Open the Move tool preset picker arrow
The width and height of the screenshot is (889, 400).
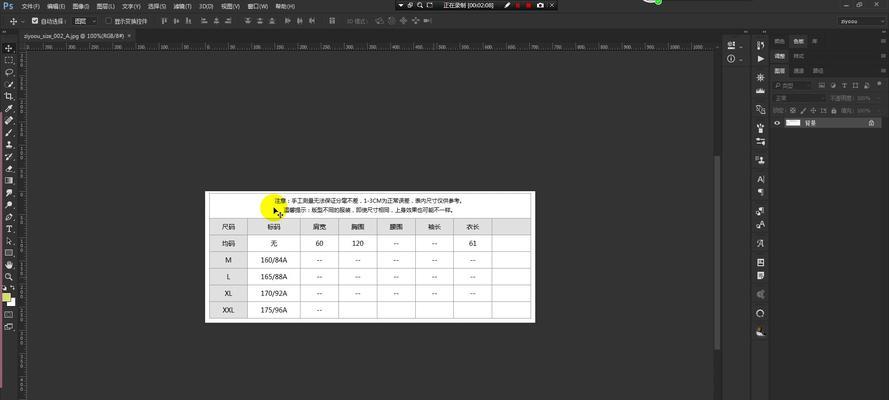coord(22,21)
